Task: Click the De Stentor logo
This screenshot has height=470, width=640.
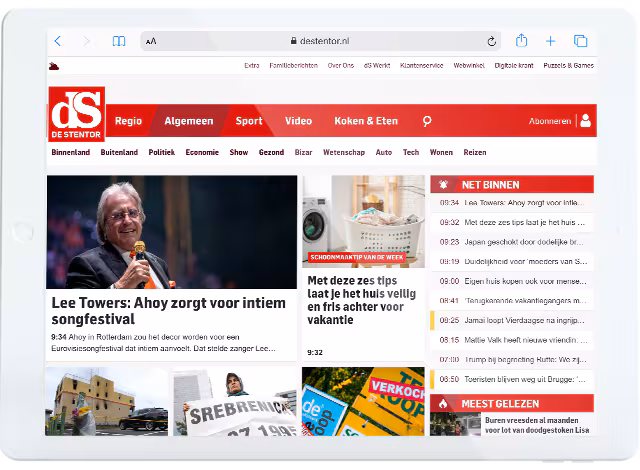Action: point(76,113)
